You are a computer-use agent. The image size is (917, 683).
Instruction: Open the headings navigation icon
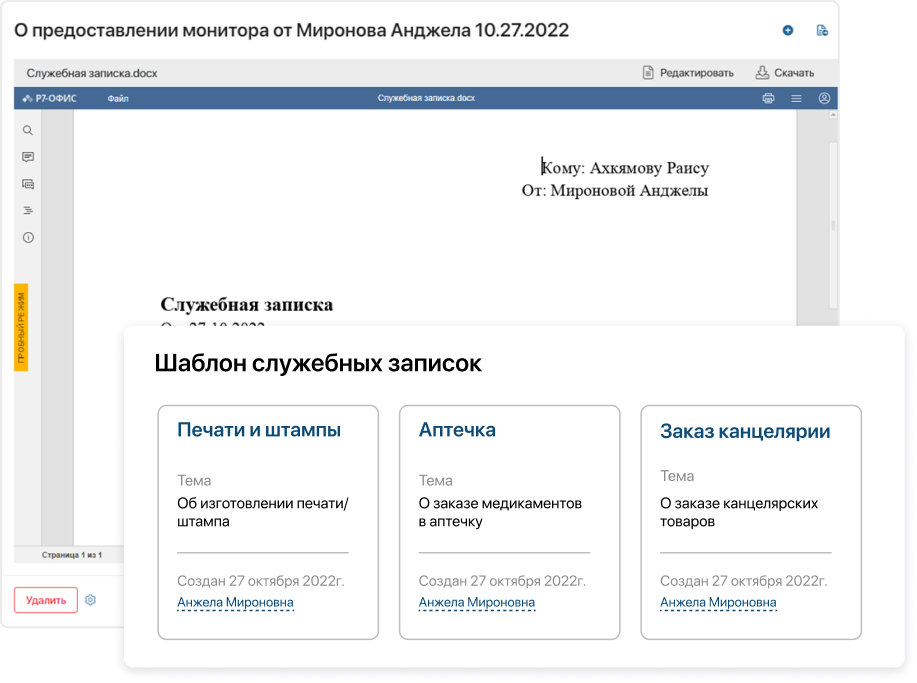27,210
